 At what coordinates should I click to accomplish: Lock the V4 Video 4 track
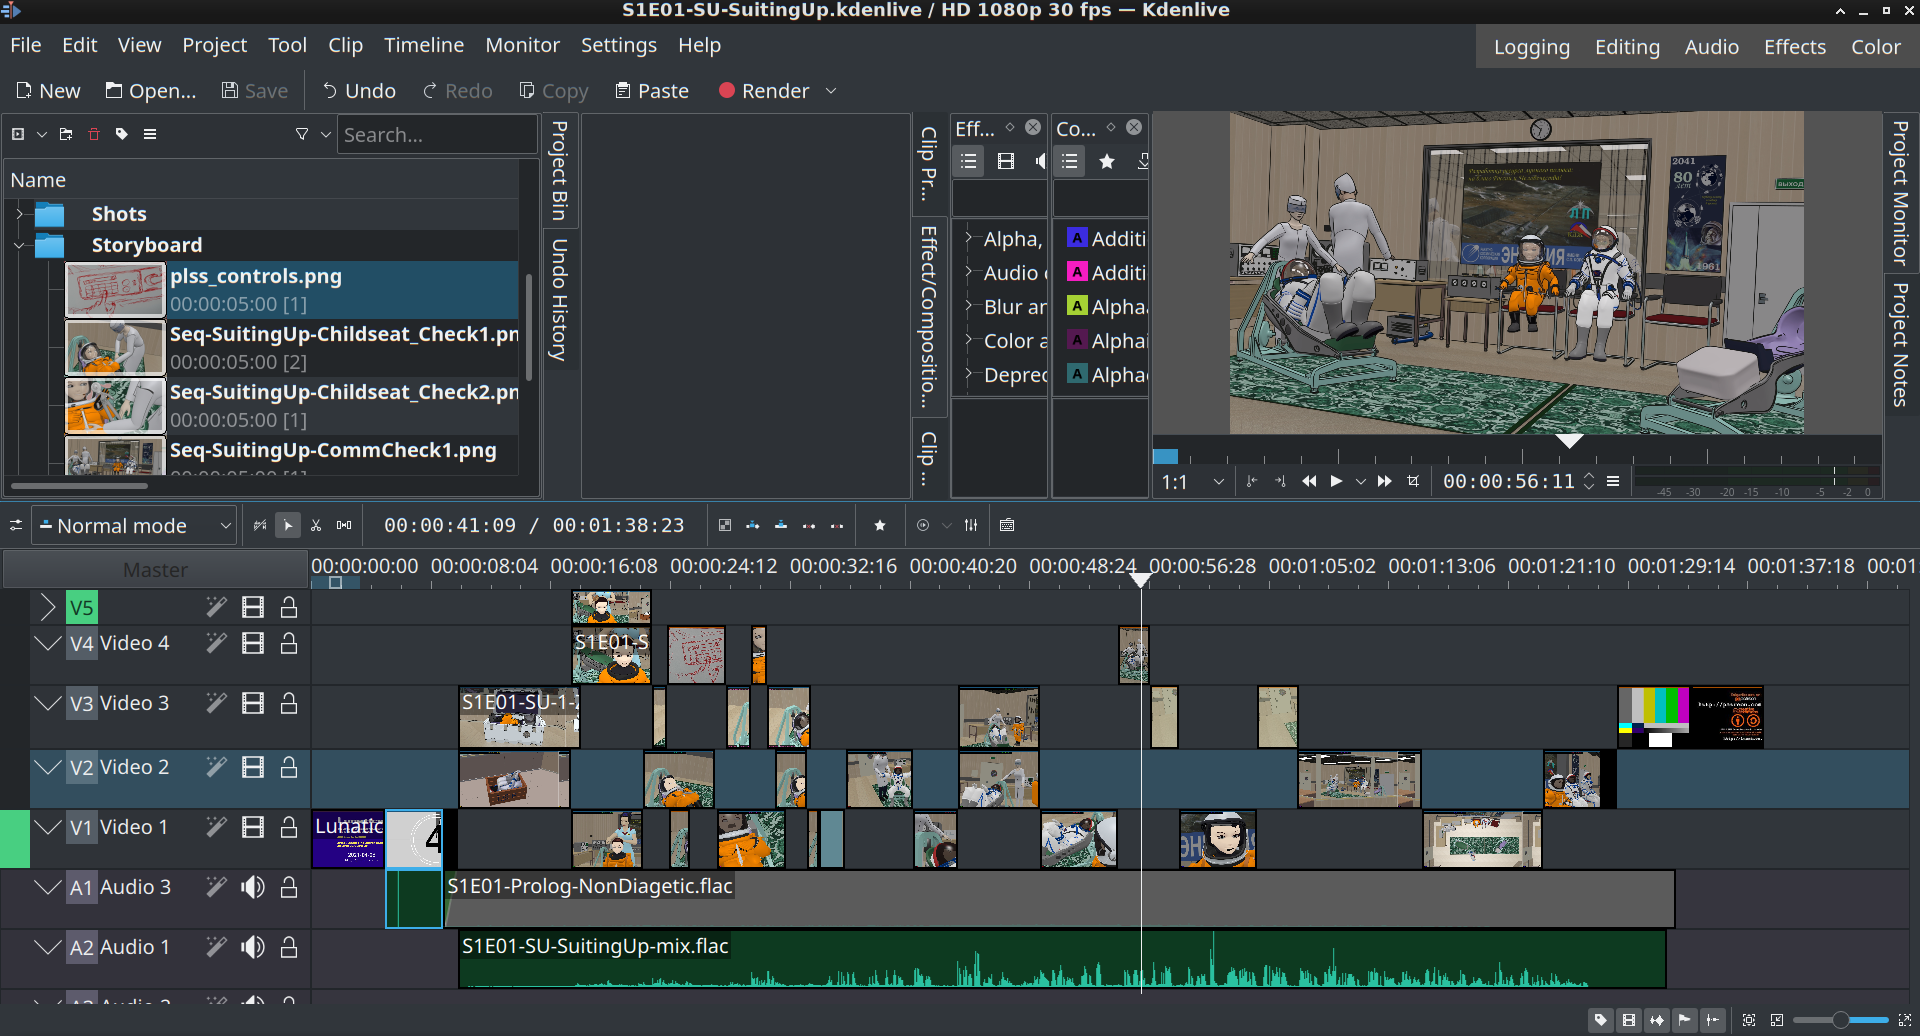[289, 643]
